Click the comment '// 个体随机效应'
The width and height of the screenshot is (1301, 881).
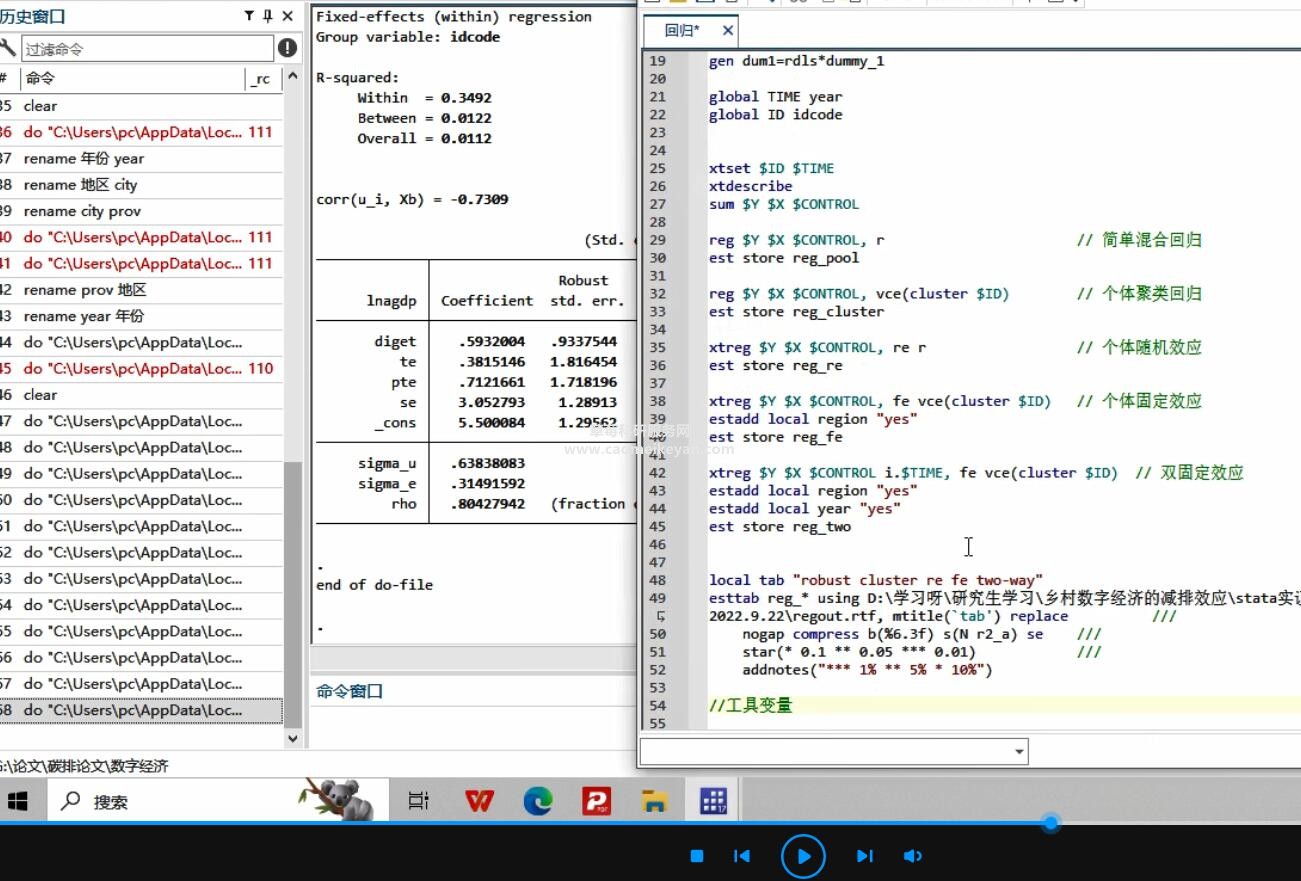[x=1139, y=348]
